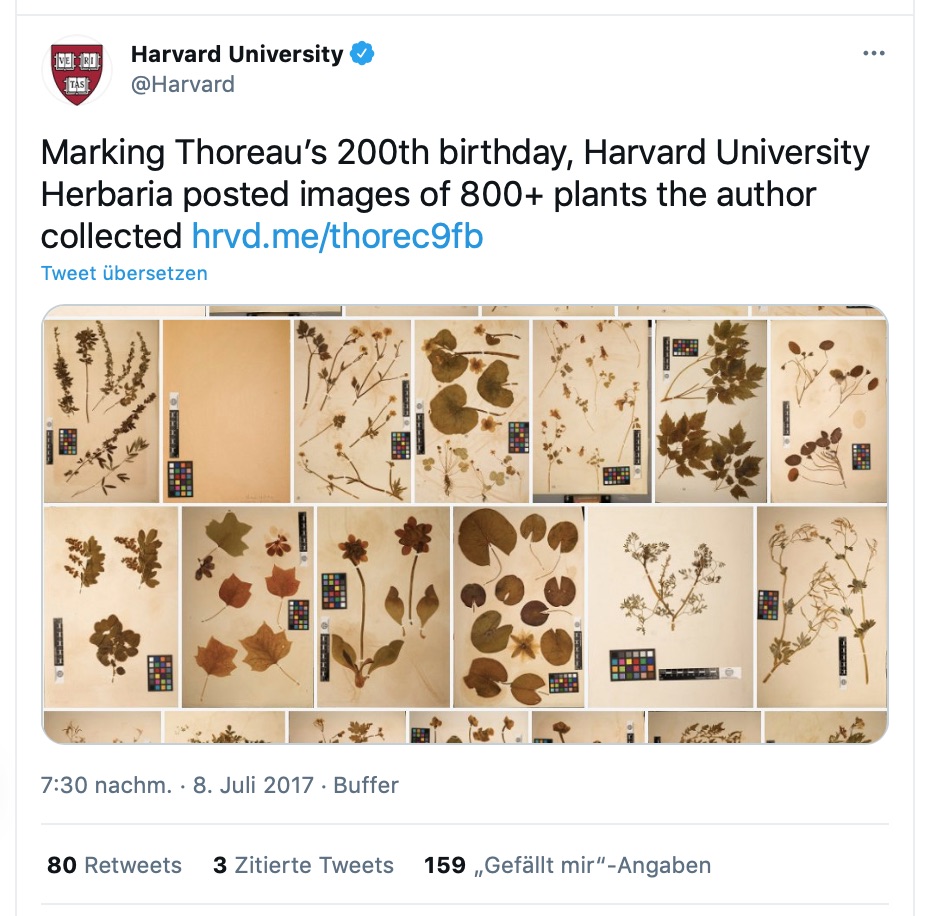Select the Harvard University avatar image
Image resolution: width=928 pixels, height=916 pixels.
77,70
